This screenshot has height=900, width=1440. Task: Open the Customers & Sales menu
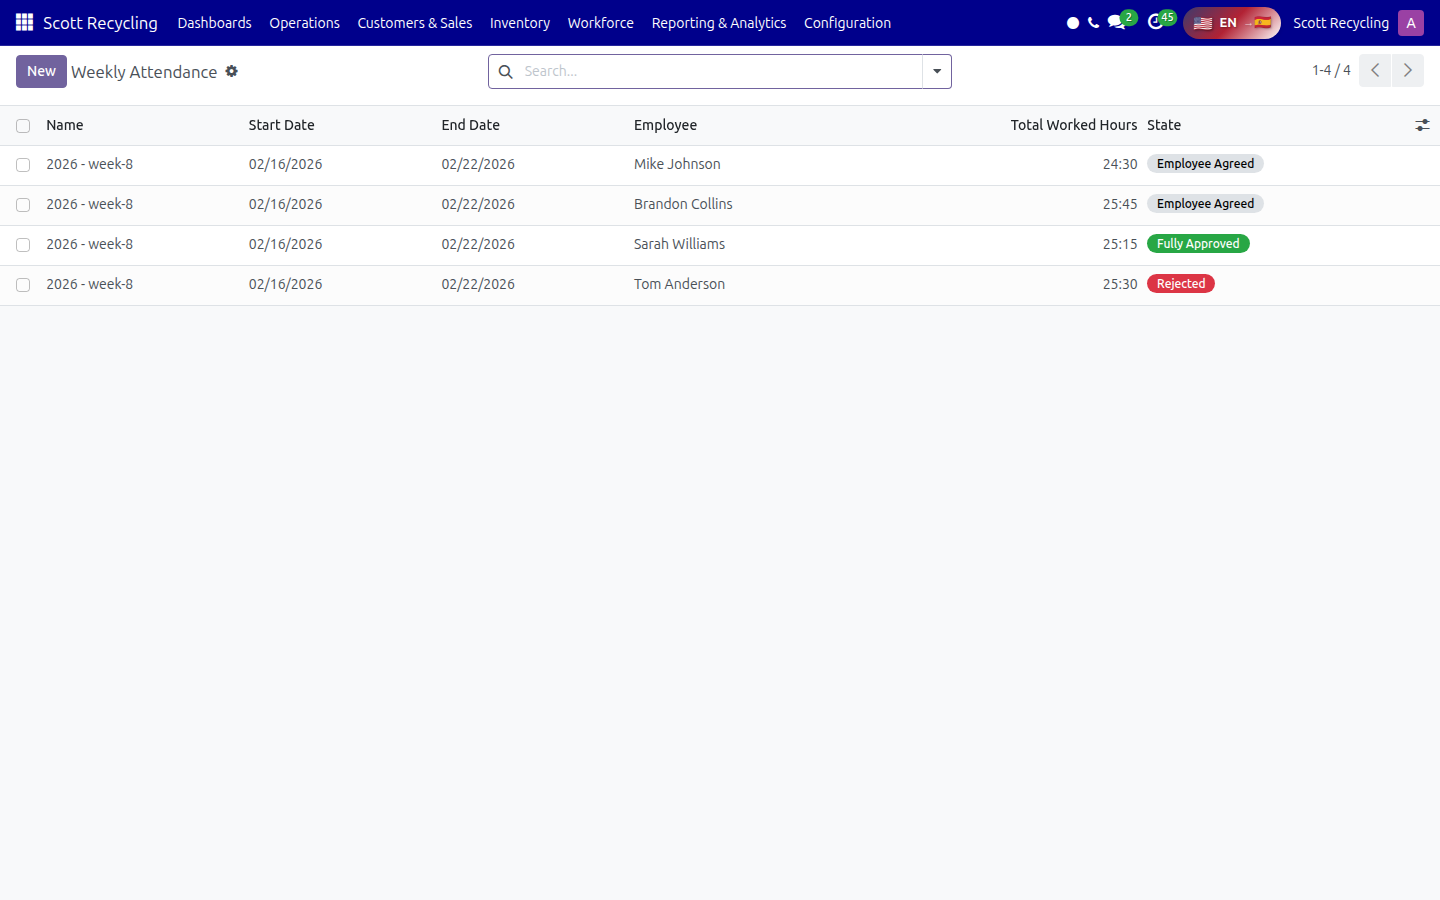(x=415, y=23)
